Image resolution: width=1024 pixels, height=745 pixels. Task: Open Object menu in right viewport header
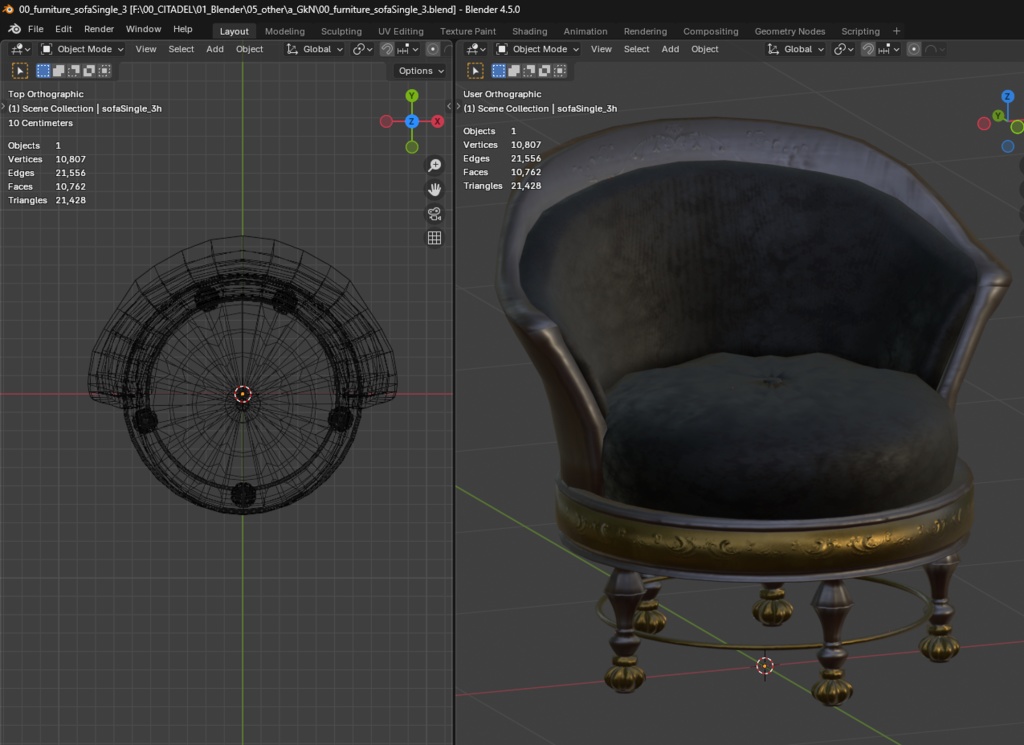(x=705, y=49)
